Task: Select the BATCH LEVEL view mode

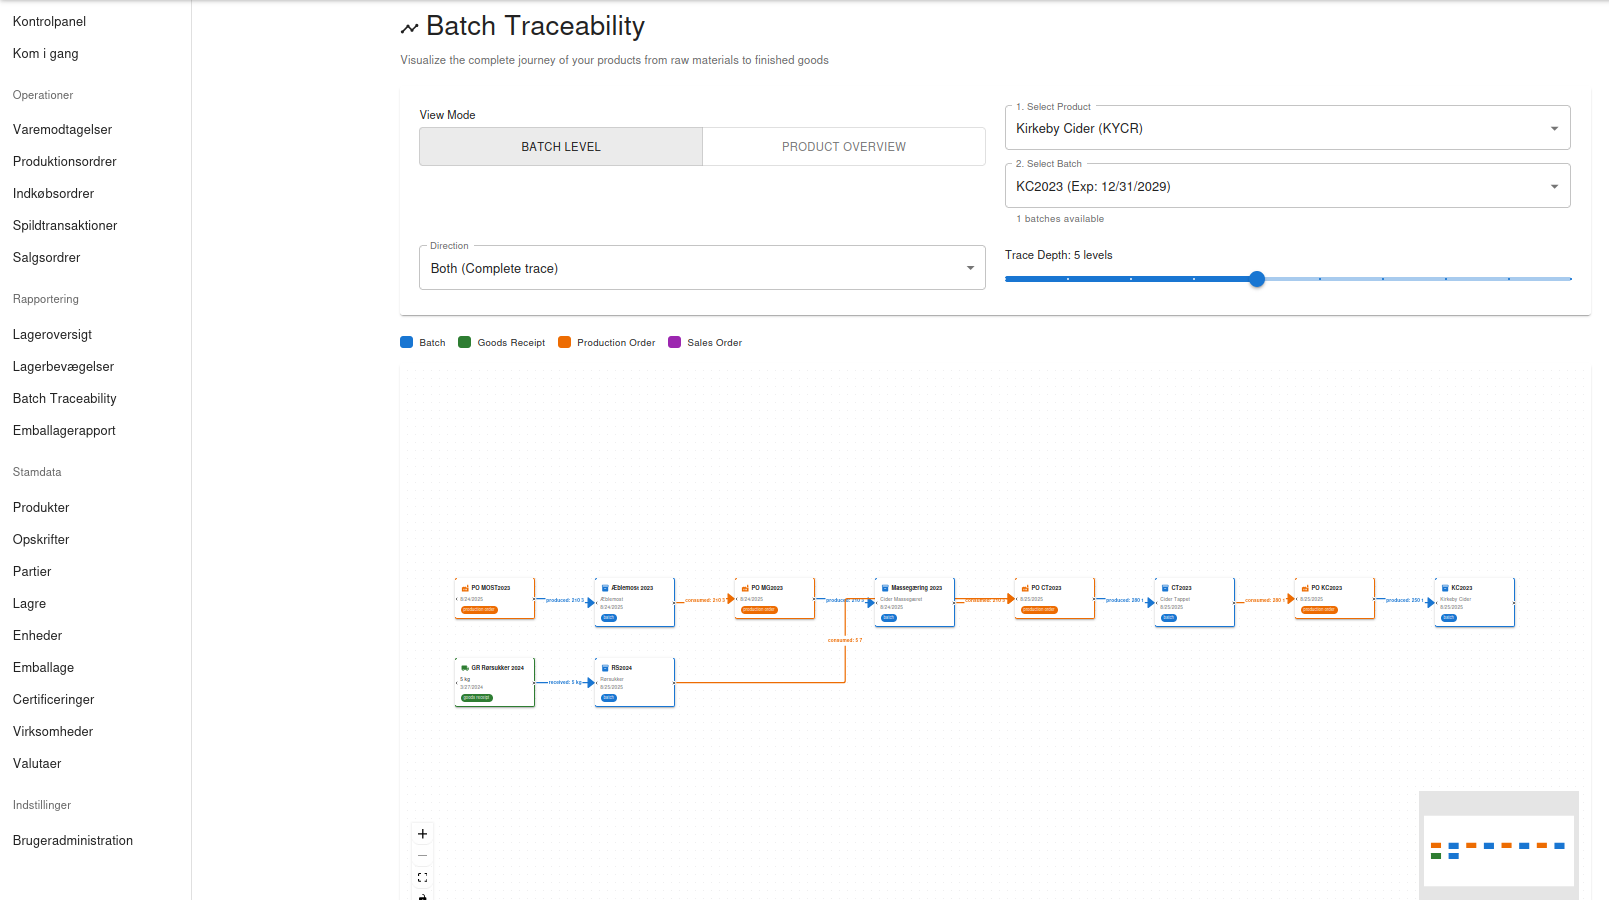Action: tap(561, 146)
